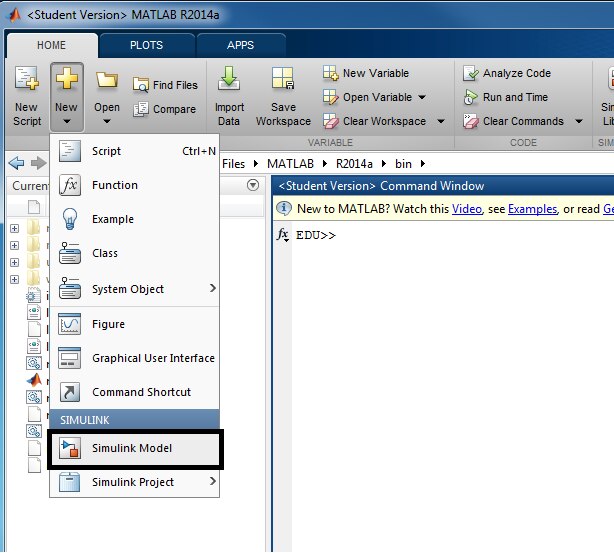The width and height of the screenshot is (614, 553).
Task: Open the Examples link in the info bar
Action: 531,209
